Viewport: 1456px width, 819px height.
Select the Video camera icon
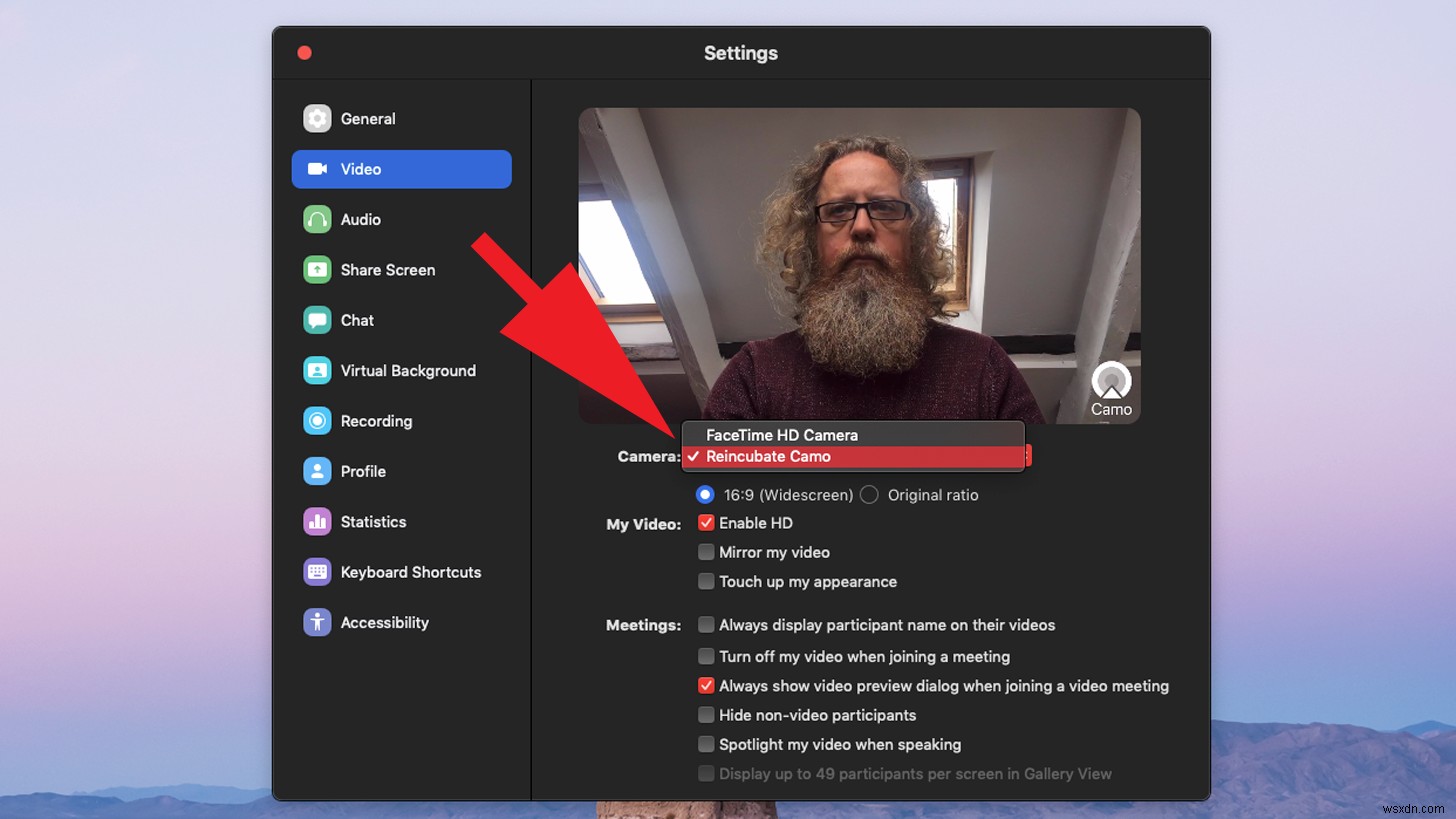317,169
